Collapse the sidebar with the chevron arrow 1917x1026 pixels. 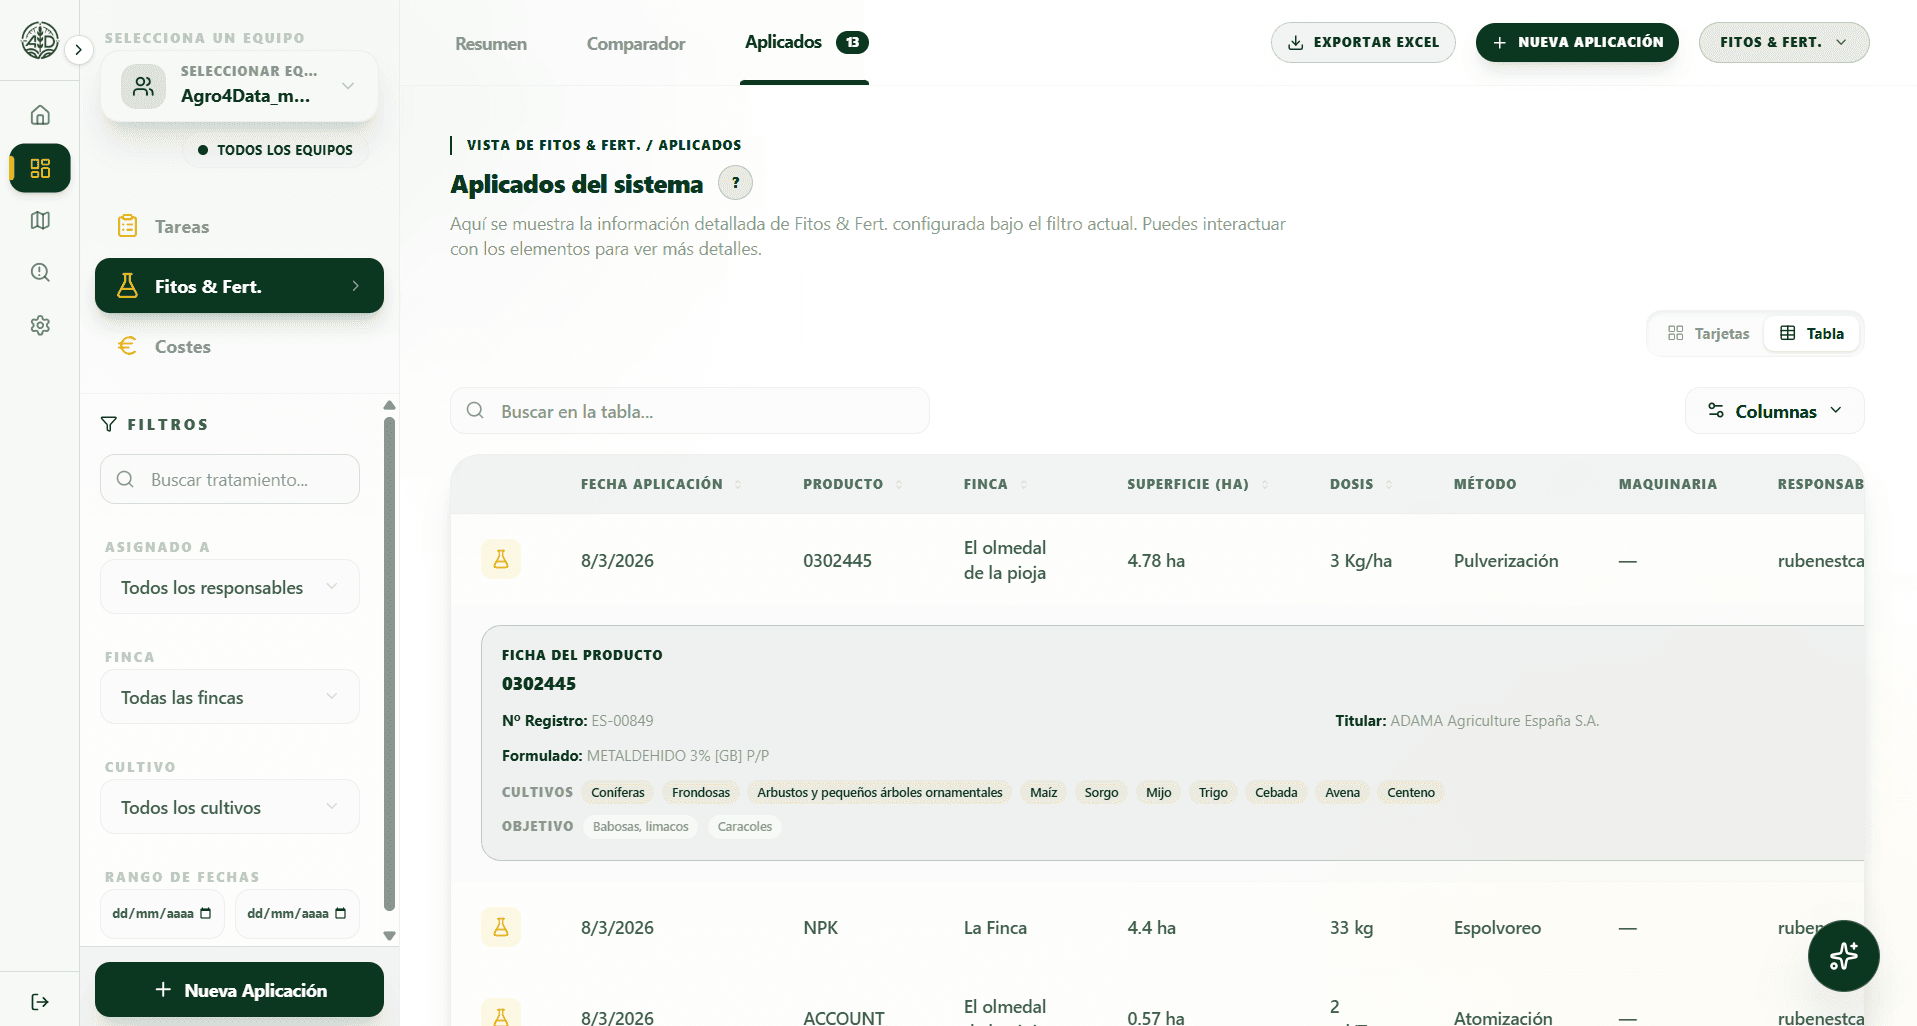pos(78,49)
